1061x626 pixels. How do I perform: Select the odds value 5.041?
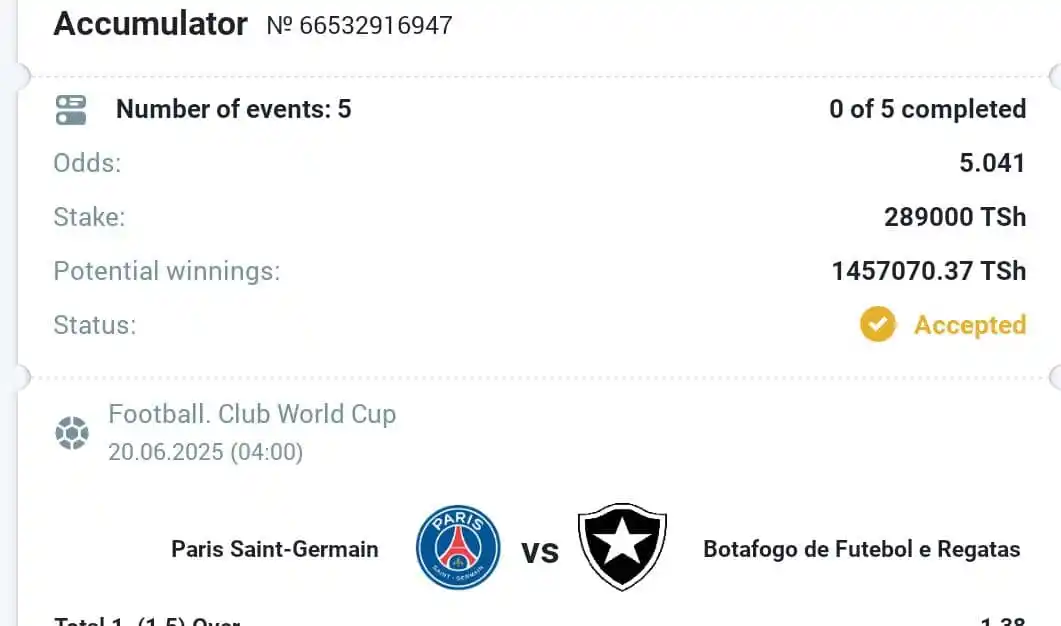(x=993, y=163)
